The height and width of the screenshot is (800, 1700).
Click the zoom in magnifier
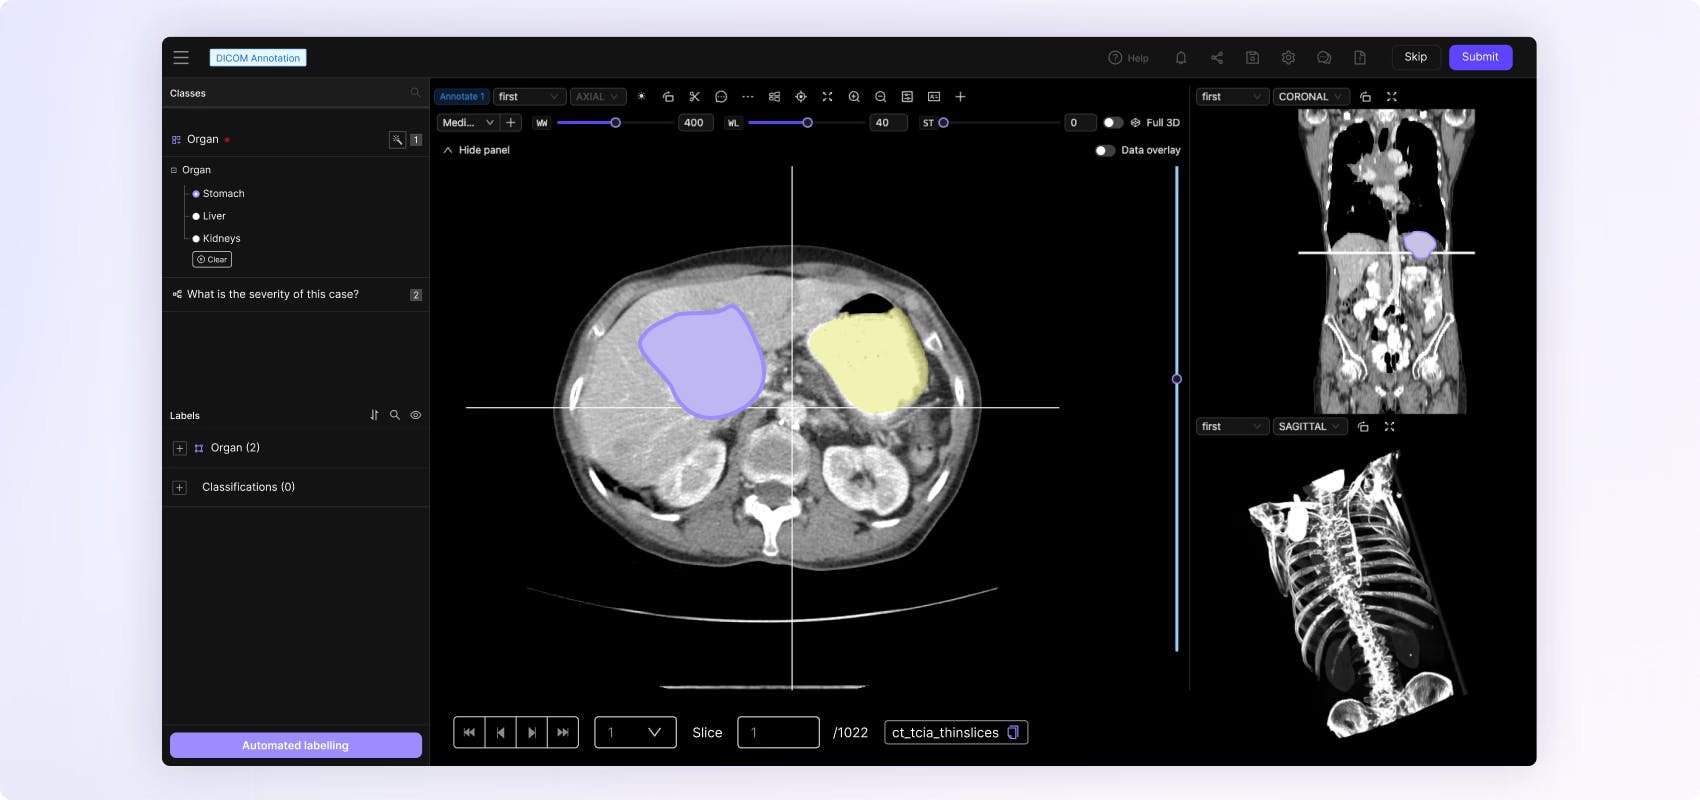(x=854, y=97)
